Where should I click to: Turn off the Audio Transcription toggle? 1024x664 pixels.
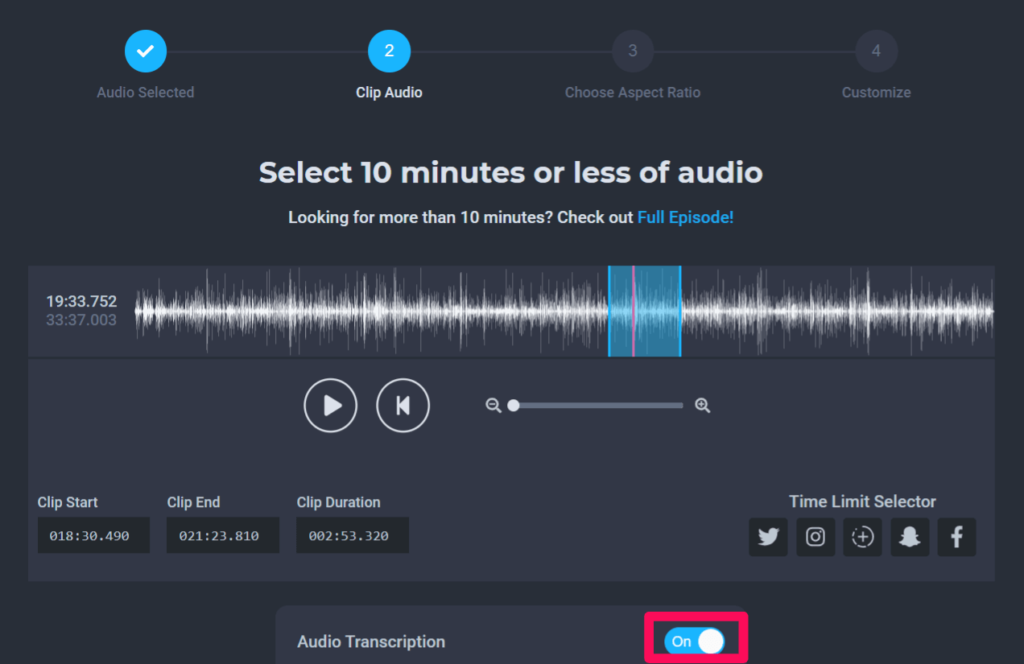[695, 641]
